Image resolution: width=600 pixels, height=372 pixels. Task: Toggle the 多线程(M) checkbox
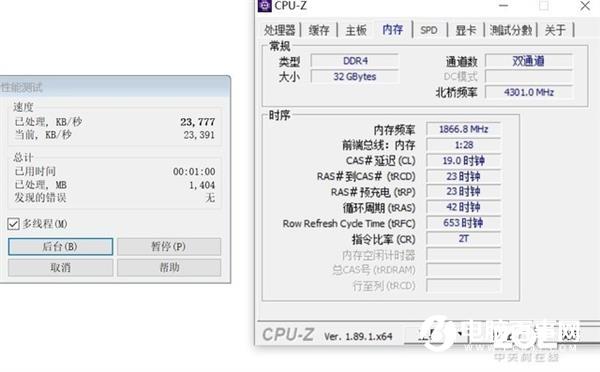(13, 224)
